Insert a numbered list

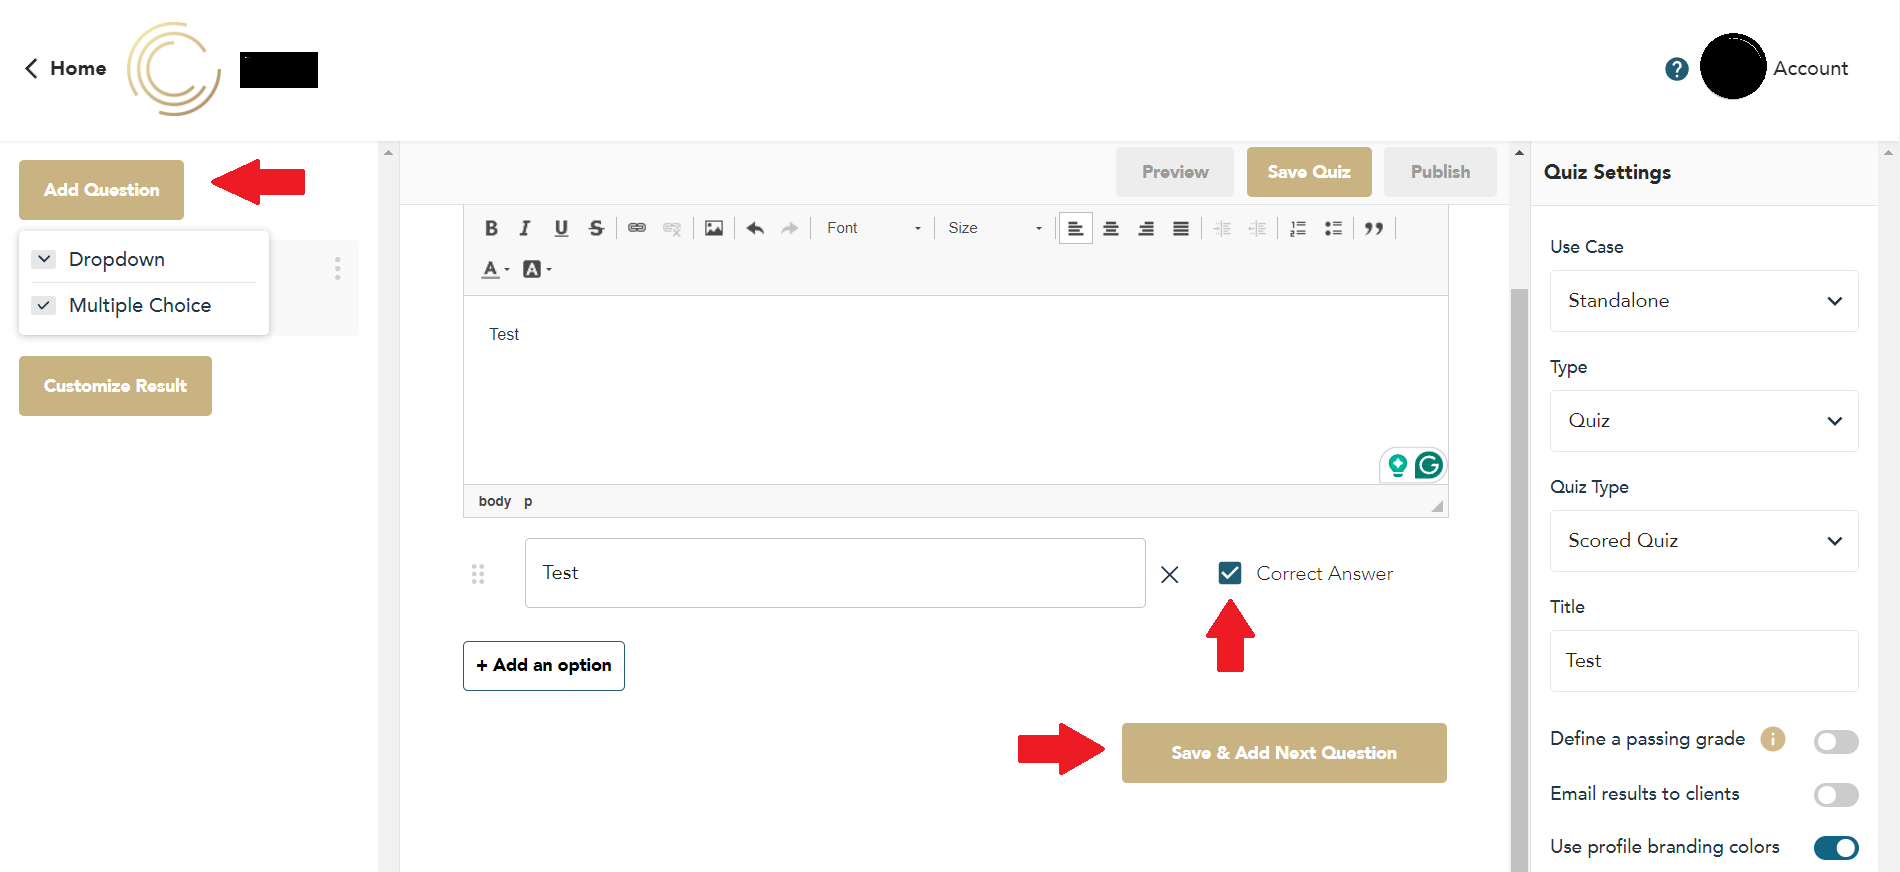click(x=1297, y=228)
